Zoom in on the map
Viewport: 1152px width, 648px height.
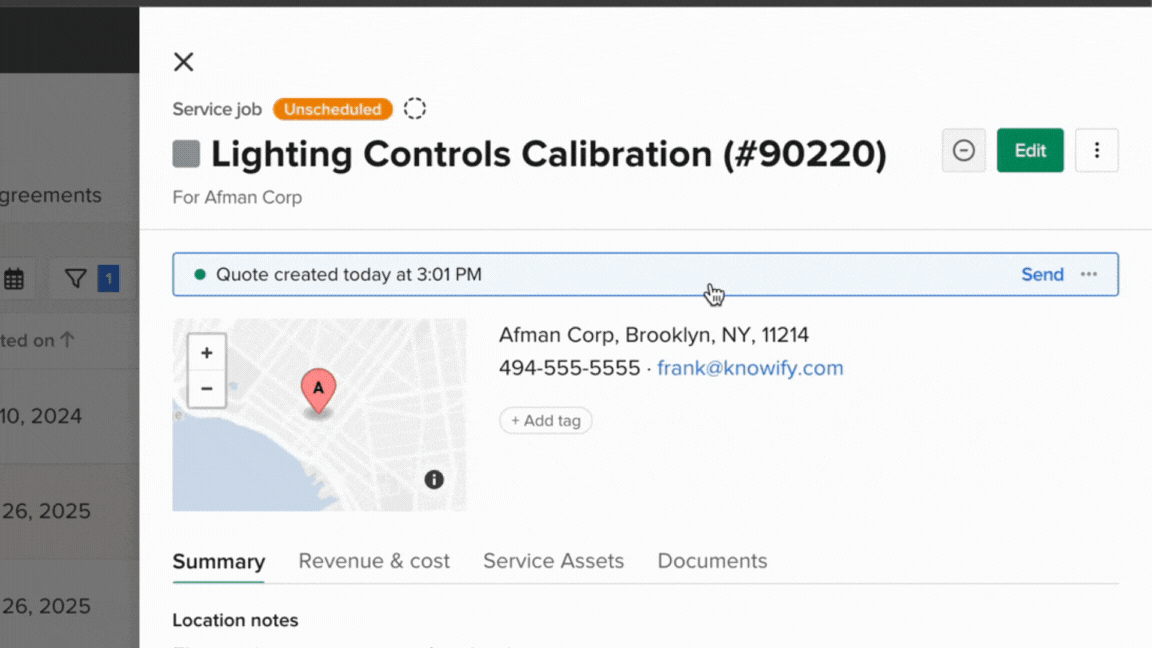coord(207,353)
